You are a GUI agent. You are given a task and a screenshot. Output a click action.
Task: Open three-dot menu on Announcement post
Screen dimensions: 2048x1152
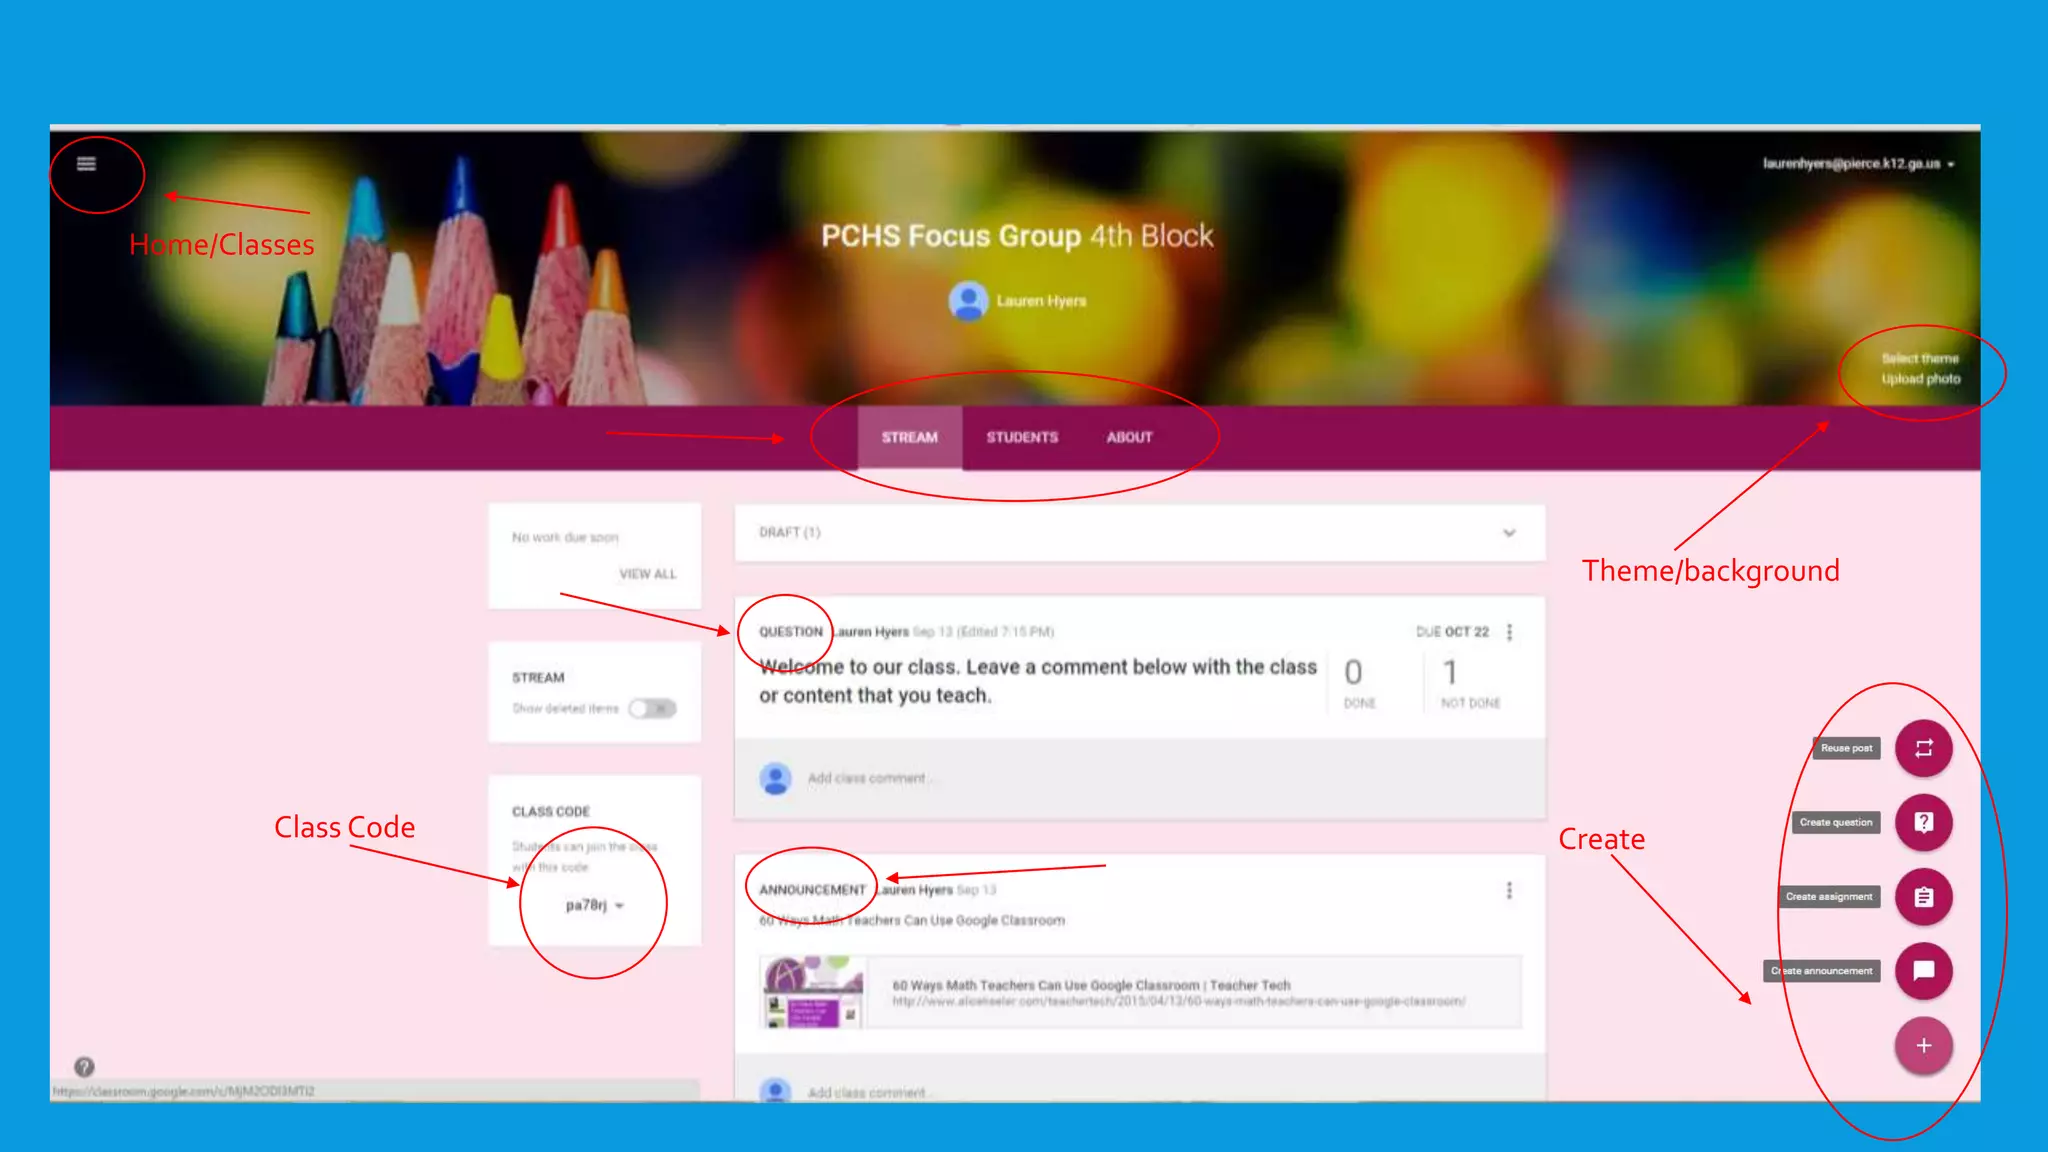coord(1509,890)
